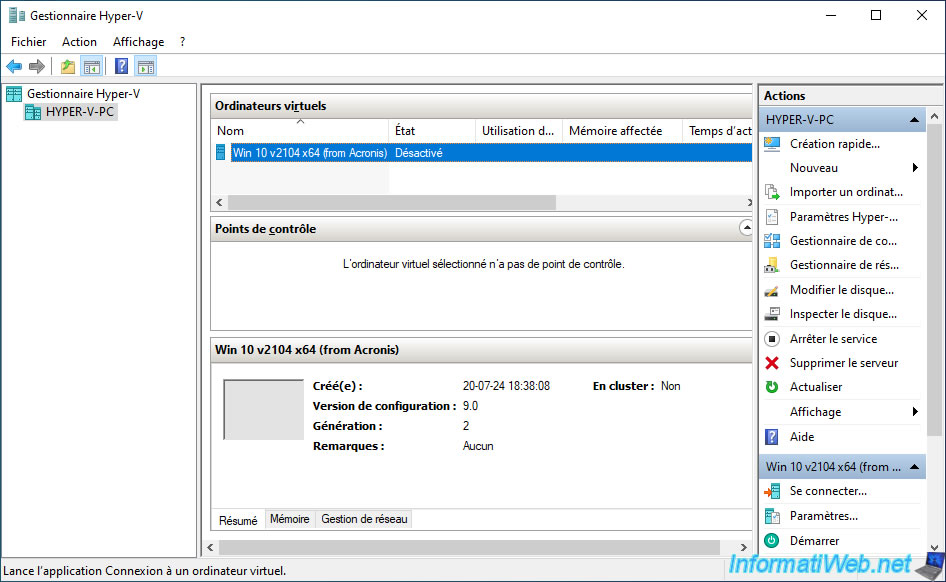
Task: Click the VM icon beside Win 10 v2104 row
Action: [221, 153]
